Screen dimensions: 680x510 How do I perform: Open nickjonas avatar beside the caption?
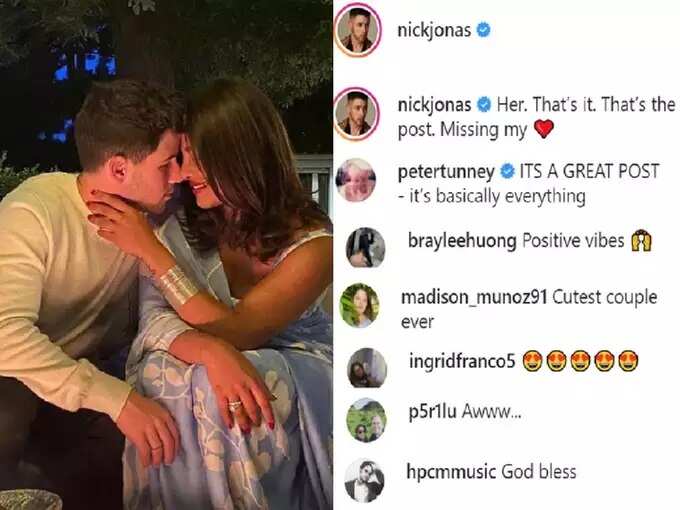tap(357, 114)
